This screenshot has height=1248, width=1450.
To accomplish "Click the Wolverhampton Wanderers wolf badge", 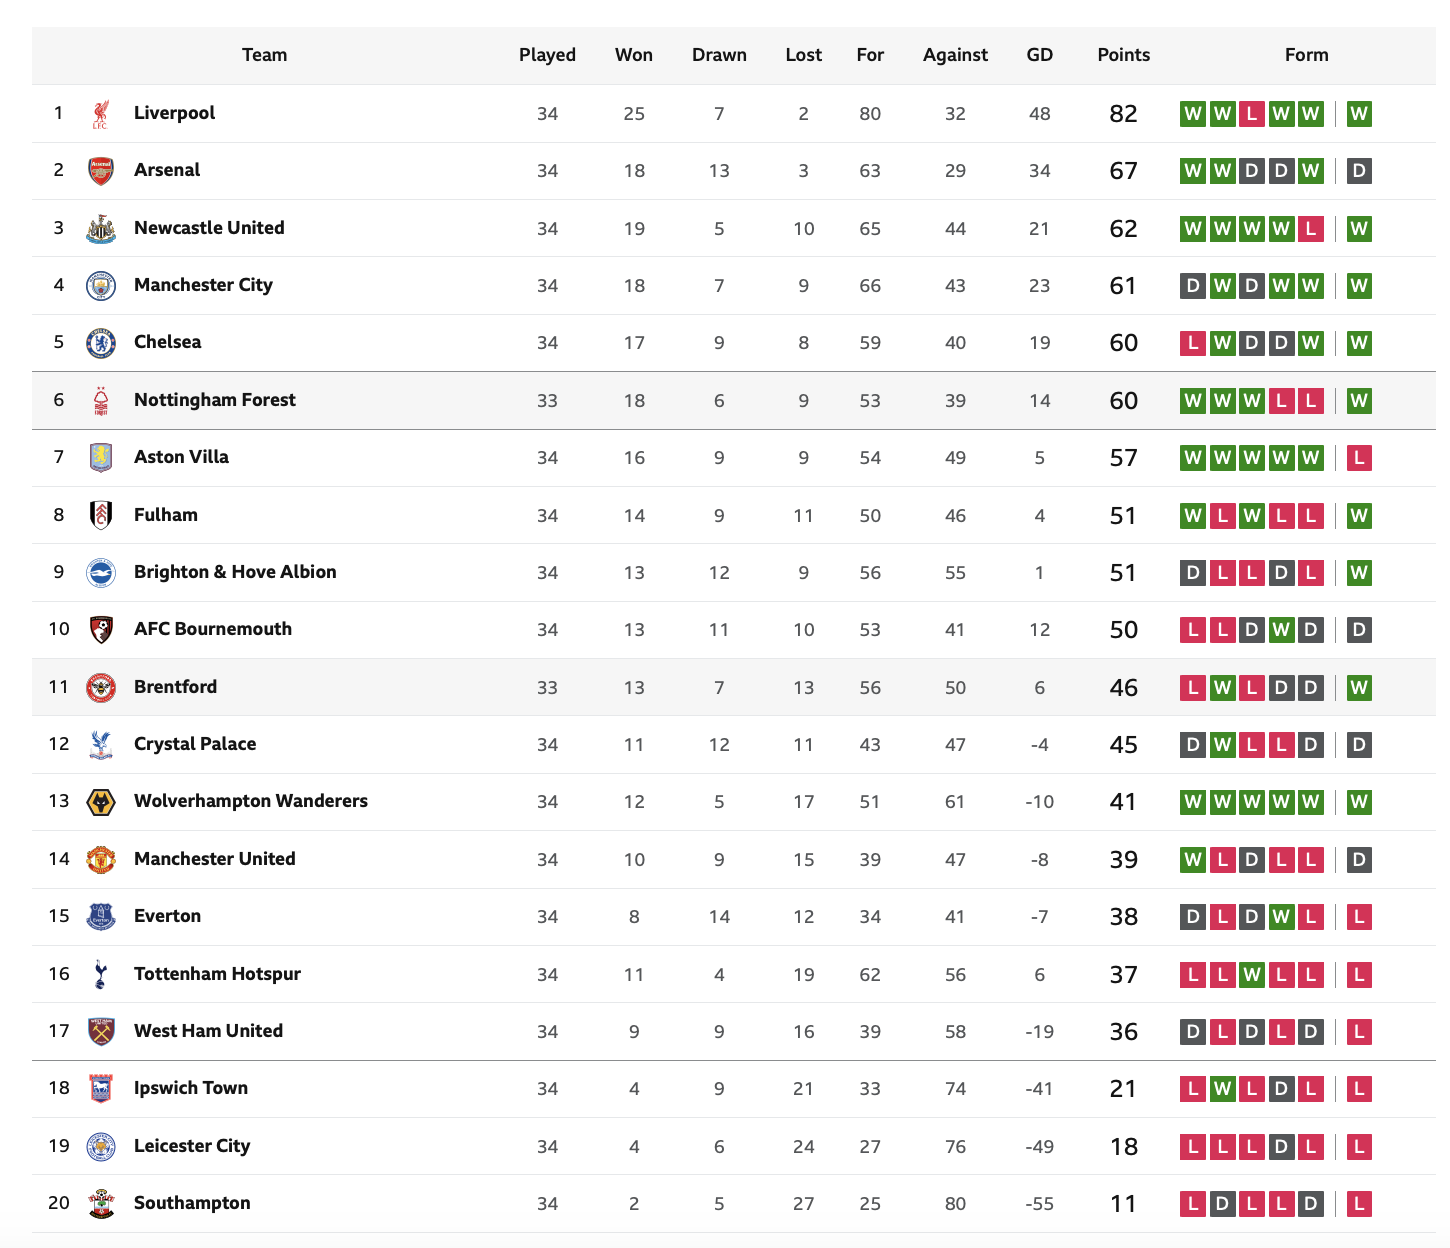I will pos(100,802).
